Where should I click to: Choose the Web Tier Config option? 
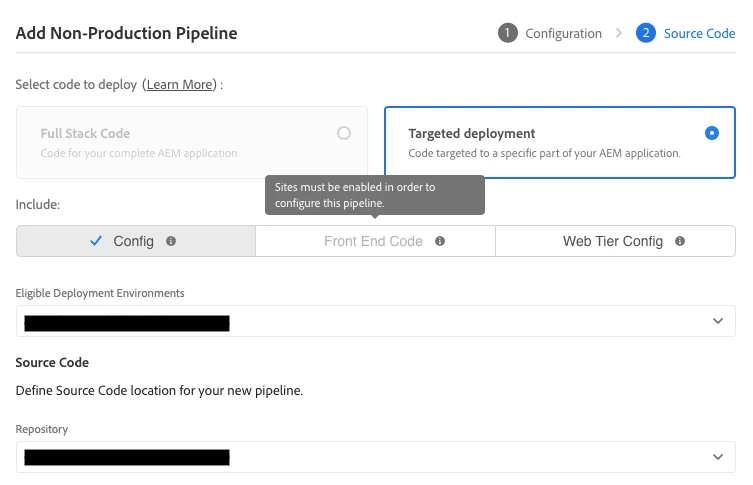(x=613, y=241)
